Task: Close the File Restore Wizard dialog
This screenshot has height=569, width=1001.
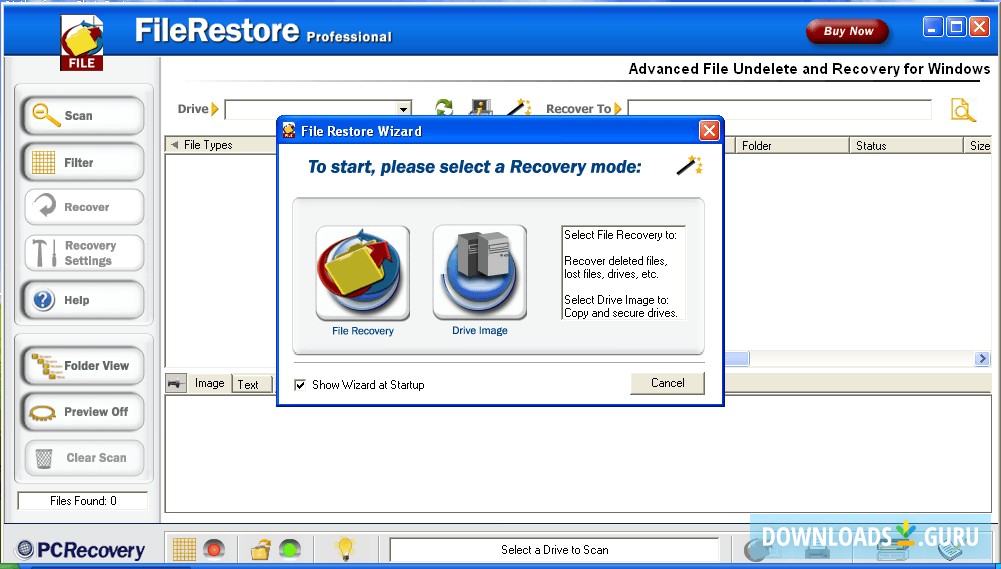Action: coord(709,131)
